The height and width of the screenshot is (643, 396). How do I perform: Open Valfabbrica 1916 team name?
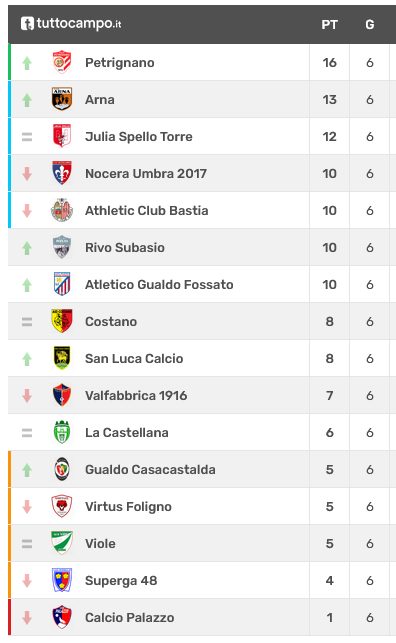[x=136, y=395]
